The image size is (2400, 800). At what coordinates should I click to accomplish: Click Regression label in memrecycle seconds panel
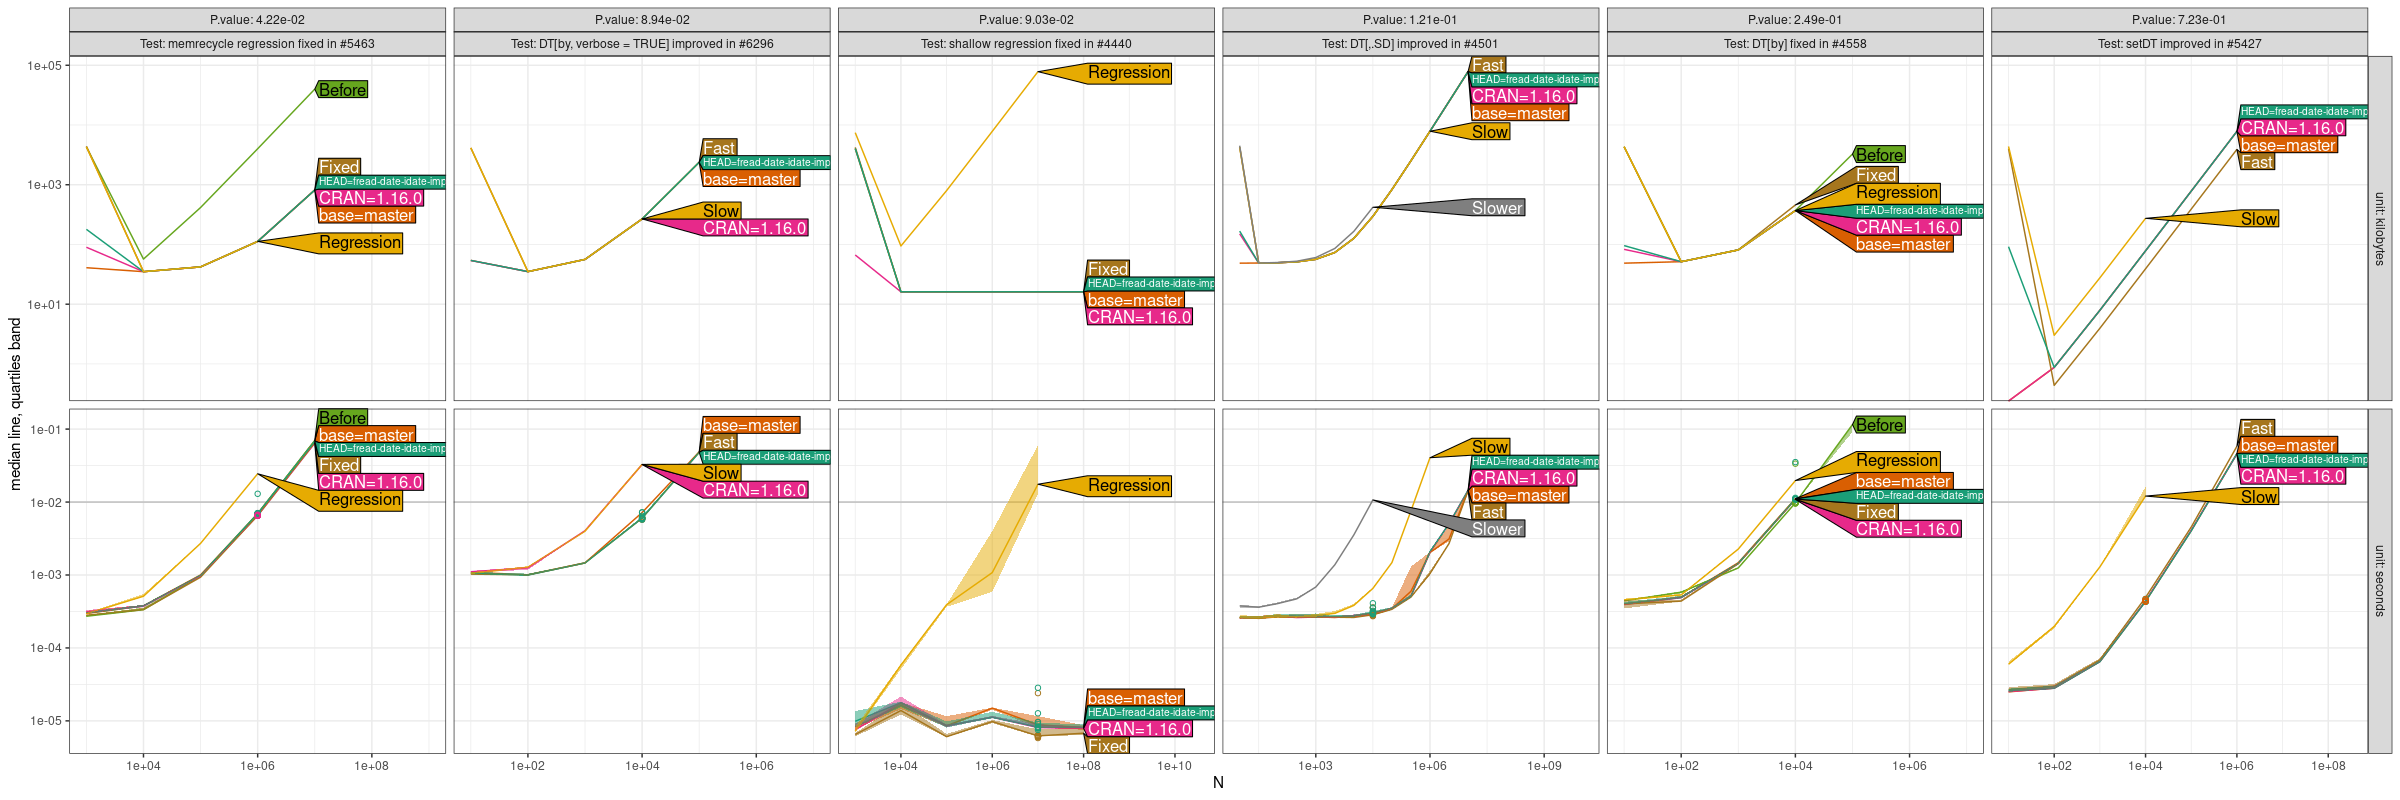tap(360, 500)
